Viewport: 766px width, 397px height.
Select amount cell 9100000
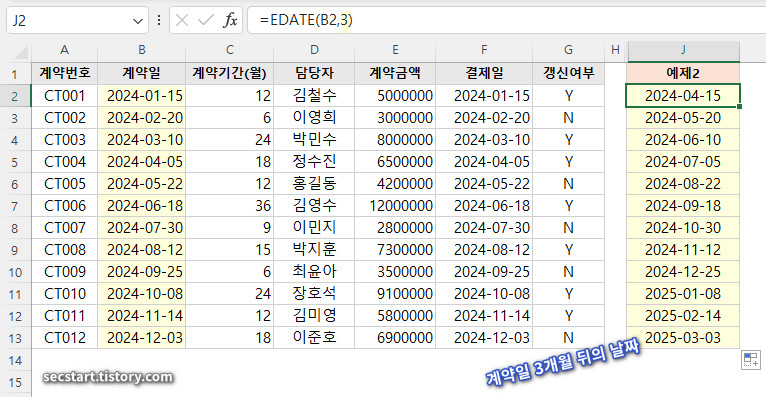click(395, 293)
